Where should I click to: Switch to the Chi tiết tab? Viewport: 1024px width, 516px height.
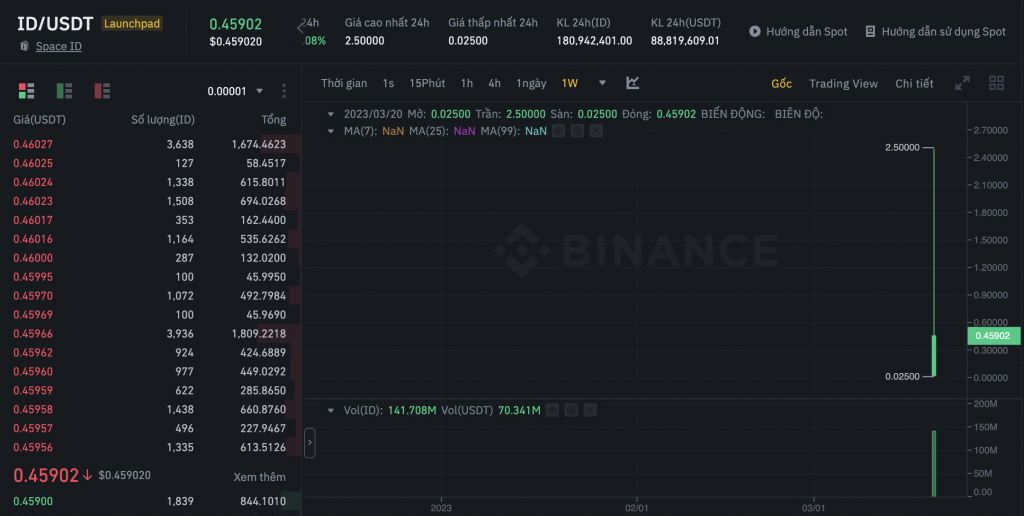click(x=914, y=84)
